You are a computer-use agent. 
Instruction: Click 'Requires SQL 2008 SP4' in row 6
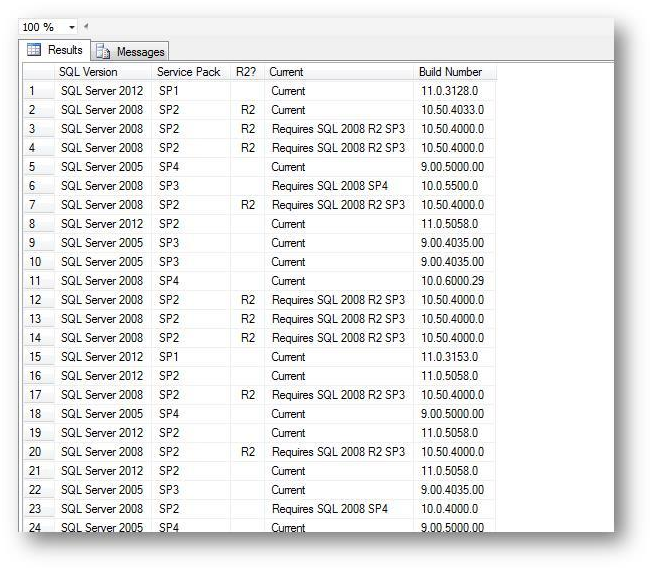(330, 186)
